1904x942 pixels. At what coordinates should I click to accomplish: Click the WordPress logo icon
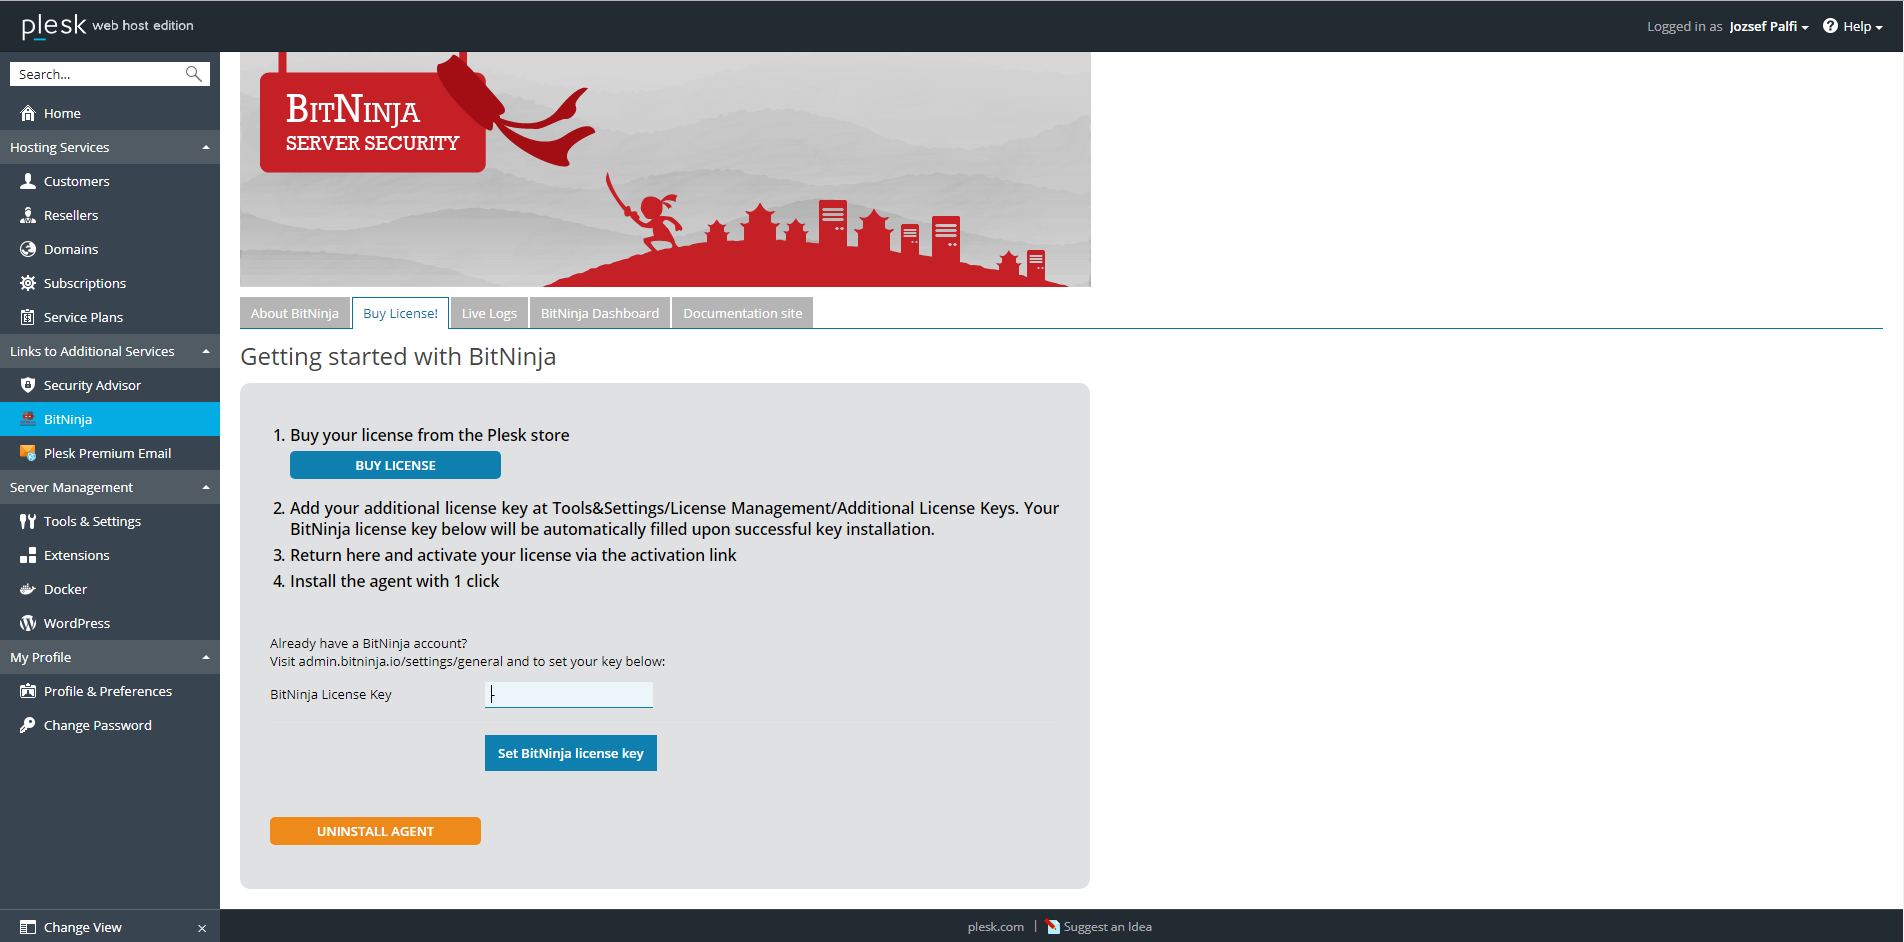pos(28,623)
